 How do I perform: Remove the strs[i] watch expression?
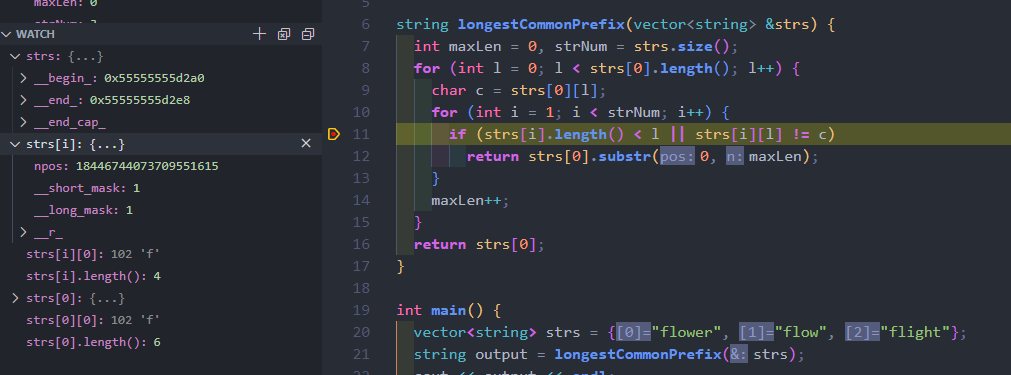pyautogui.click(x=306, y=144)
